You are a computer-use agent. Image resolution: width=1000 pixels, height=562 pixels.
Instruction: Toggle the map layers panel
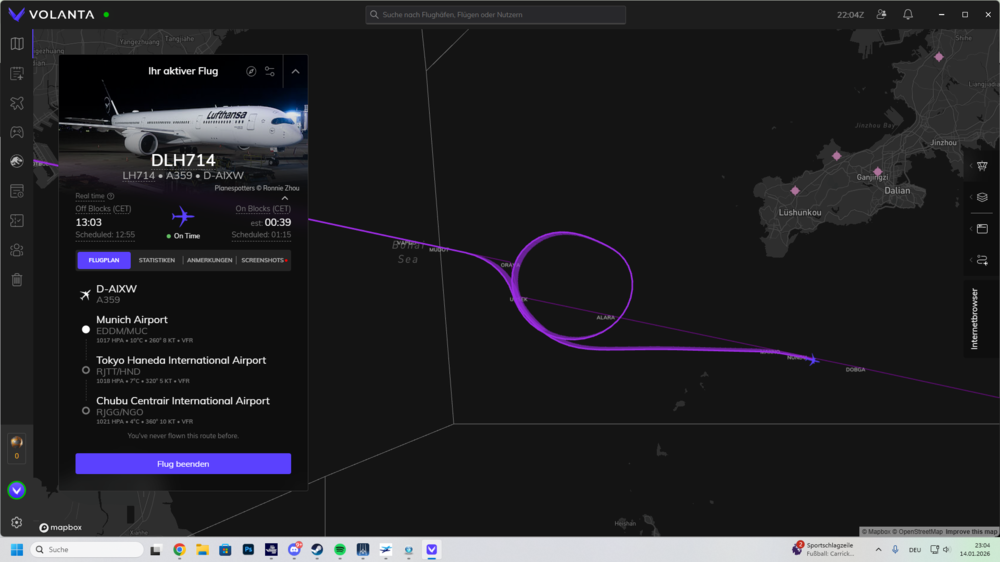982,197
